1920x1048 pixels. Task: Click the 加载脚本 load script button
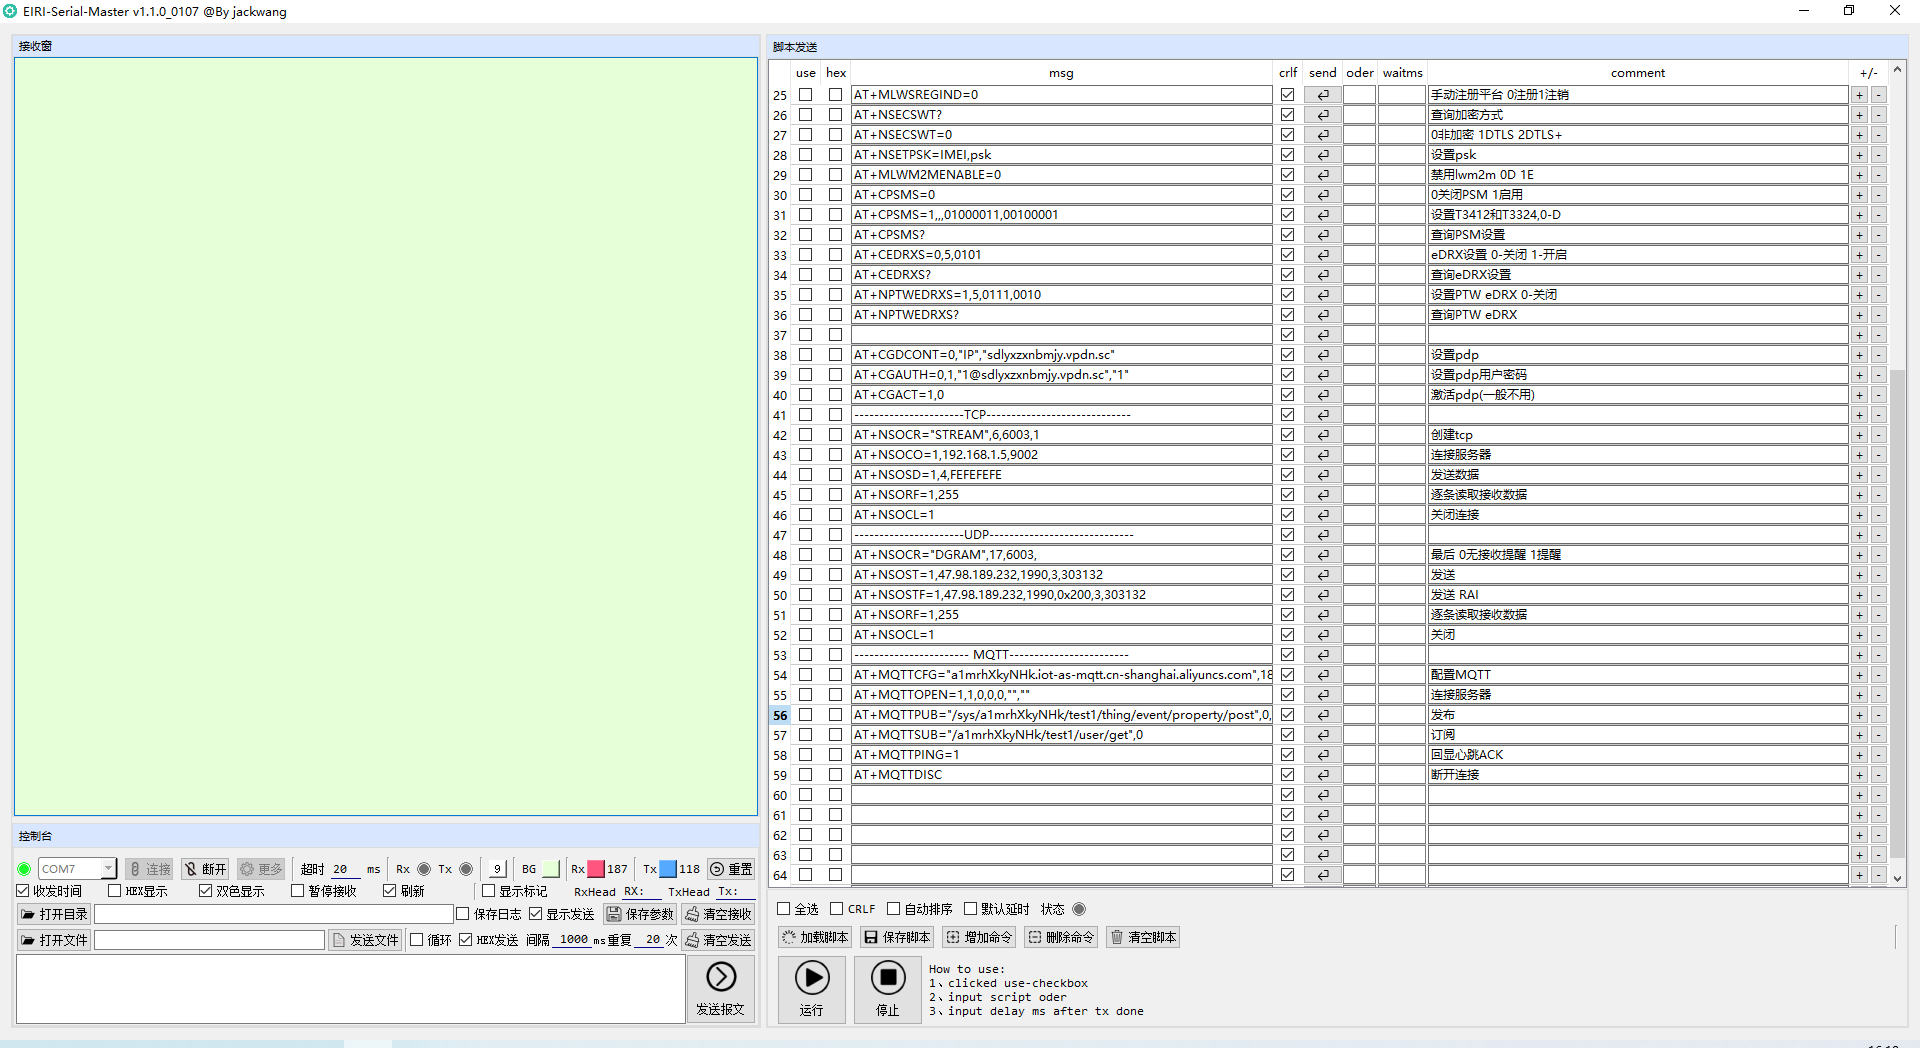pyautogui.click(x=815, y=937)
